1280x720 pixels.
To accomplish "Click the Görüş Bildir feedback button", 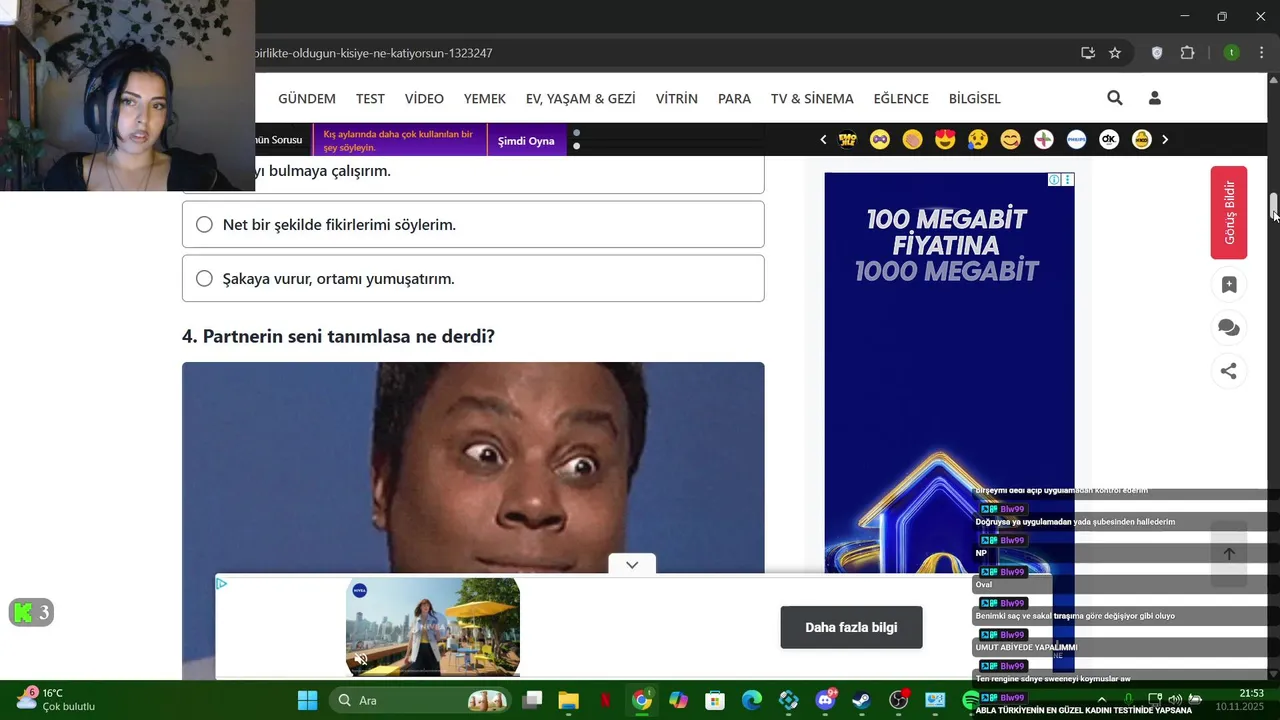I will click(1229, 212).
